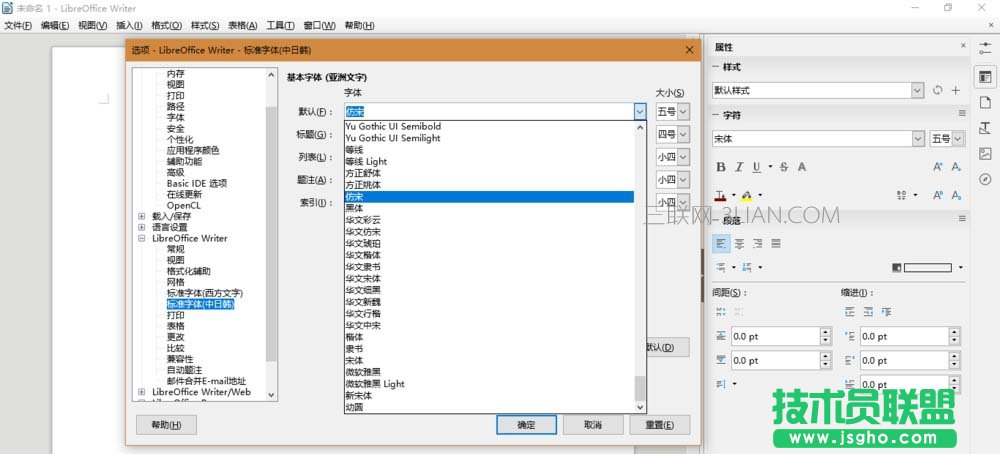The width and height of the screenshot is (1000, 454).
Task: Open the 格式 menu
Action: pos(166,26)
